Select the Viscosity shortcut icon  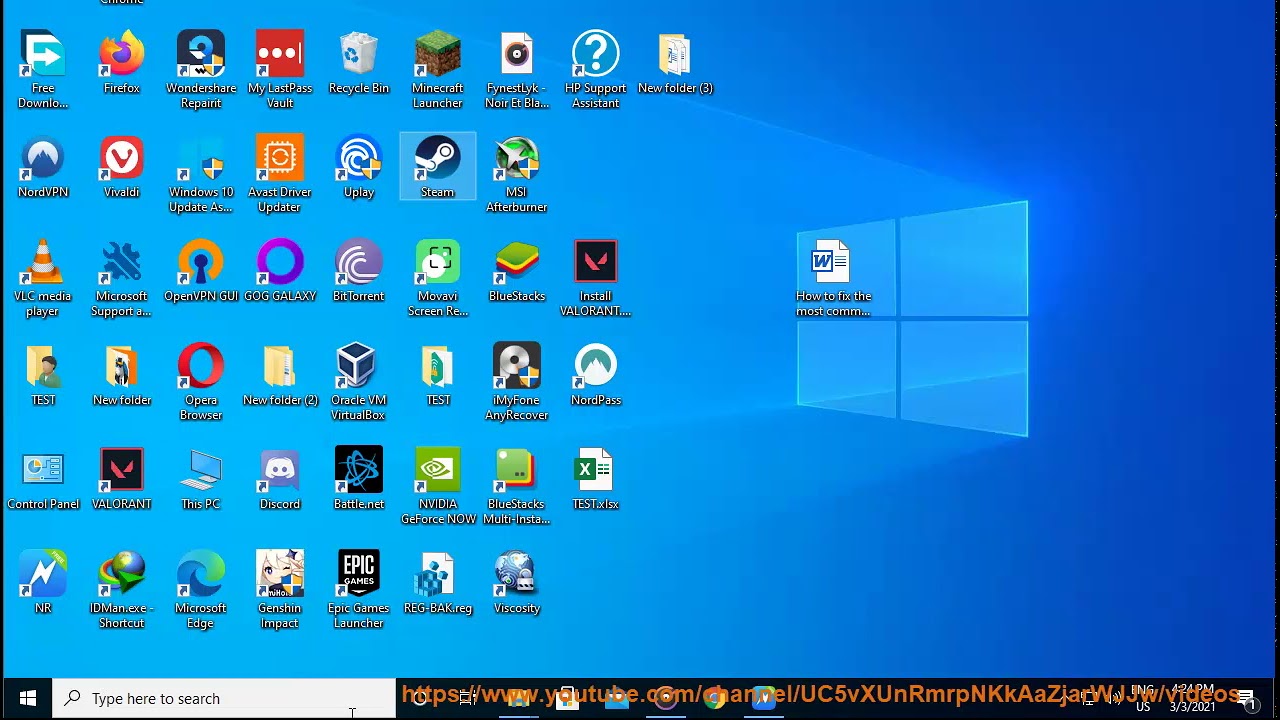(x=517, y=574)
